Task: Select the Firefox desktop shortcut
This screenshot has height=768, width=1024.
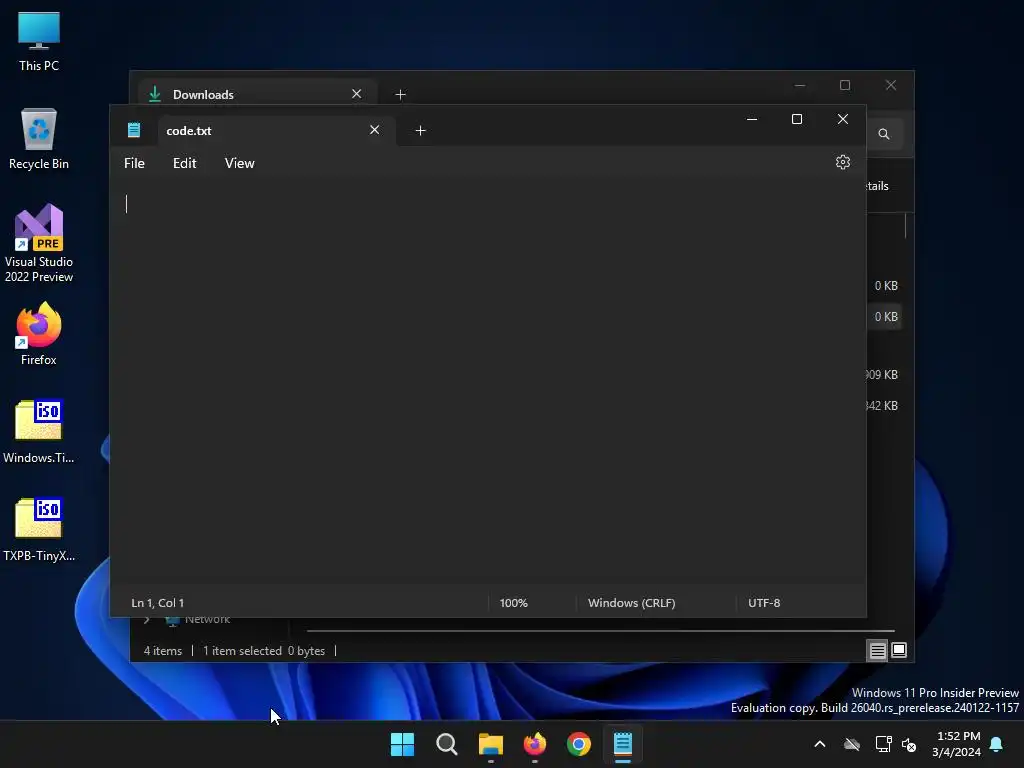Action: click(x=39, y=334)
